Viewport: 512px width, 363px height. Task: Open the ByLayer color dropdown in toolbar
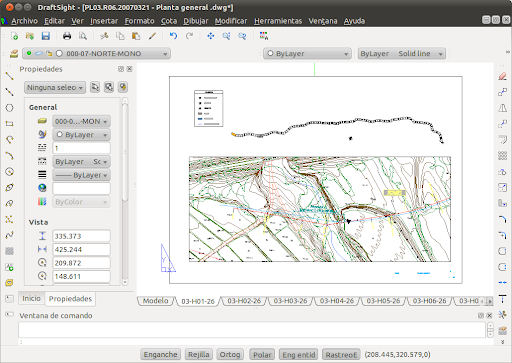[307, 54]
